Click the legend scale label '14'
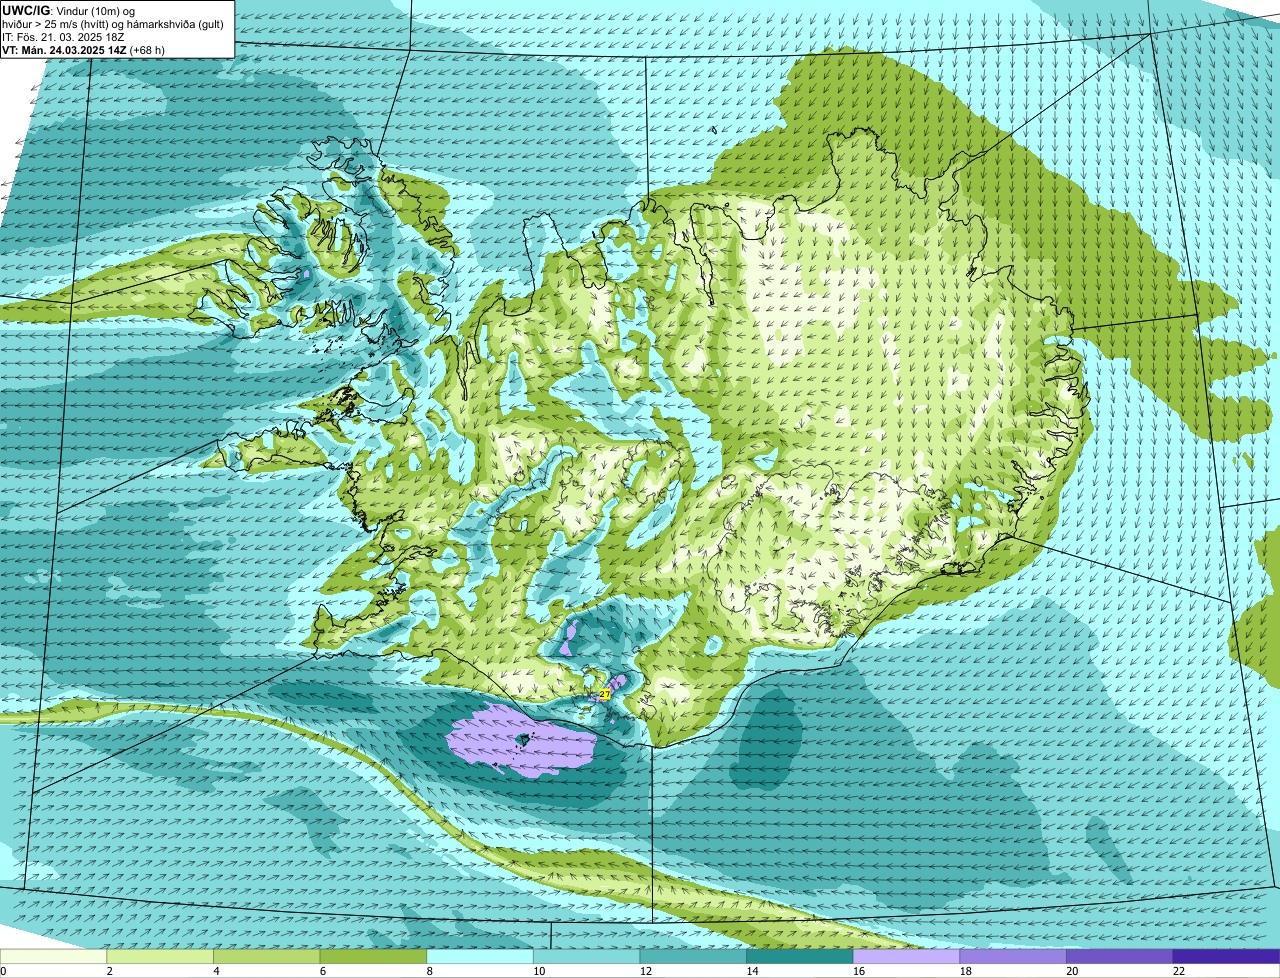1280x978 pixels. [752, 971]
